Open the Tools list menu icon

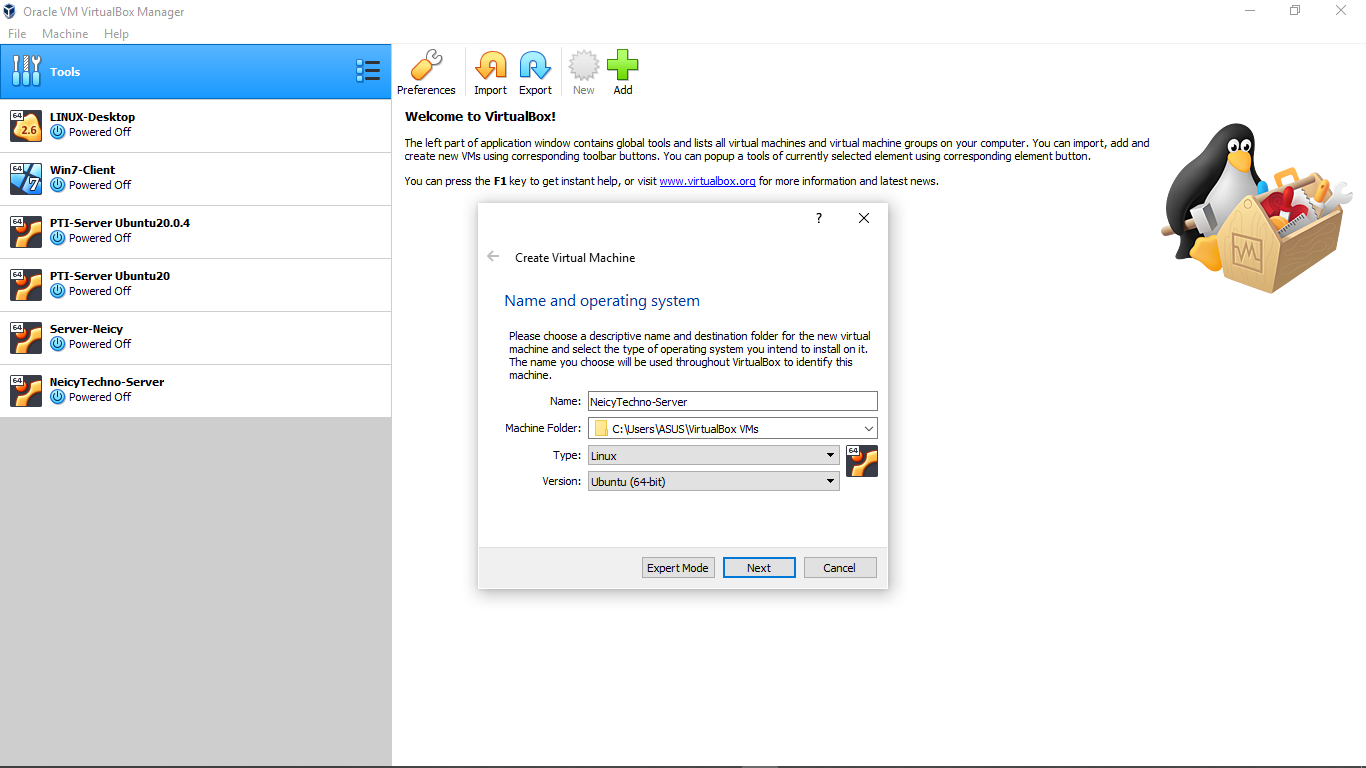(x=368, y=71)
